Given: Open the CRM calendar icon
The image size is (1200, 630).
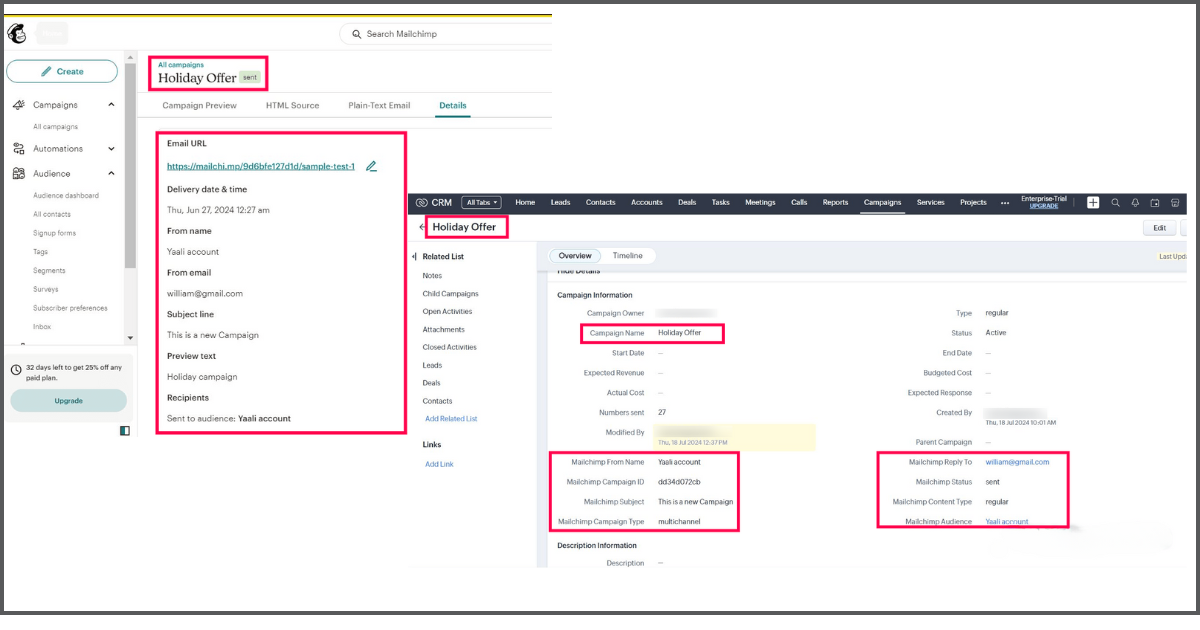Looking at the screenshot, I should tap(1155, 202).
